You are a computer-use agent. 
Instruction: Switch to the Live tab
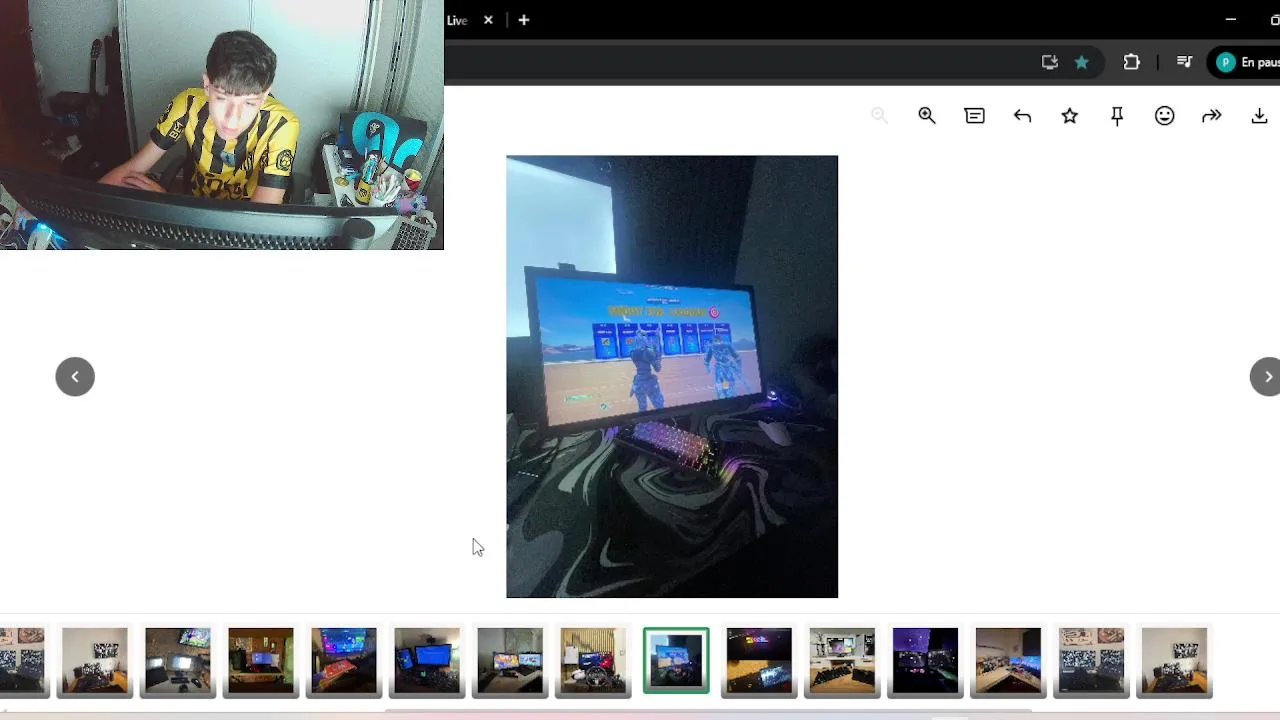tap(458, 20)
